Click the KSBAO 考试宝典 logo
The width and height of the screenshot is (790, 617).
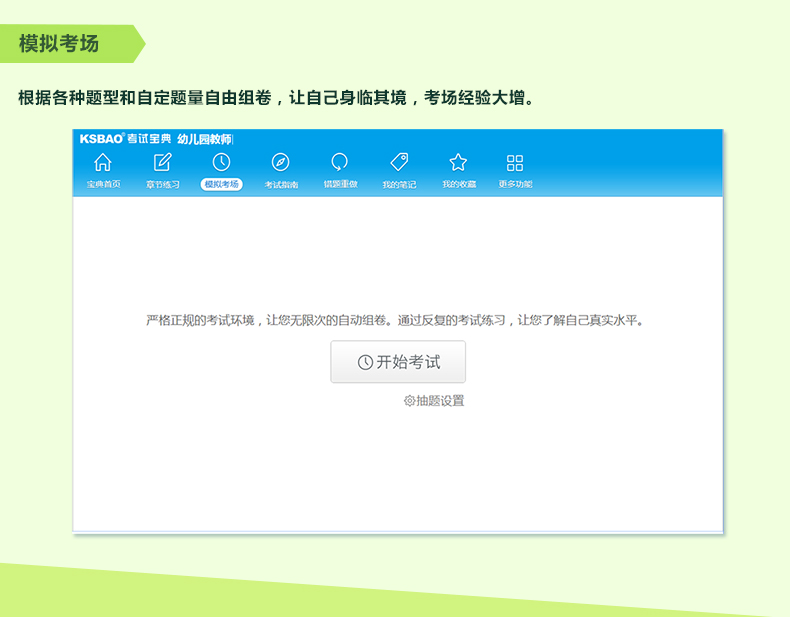(x=125, y=139)
